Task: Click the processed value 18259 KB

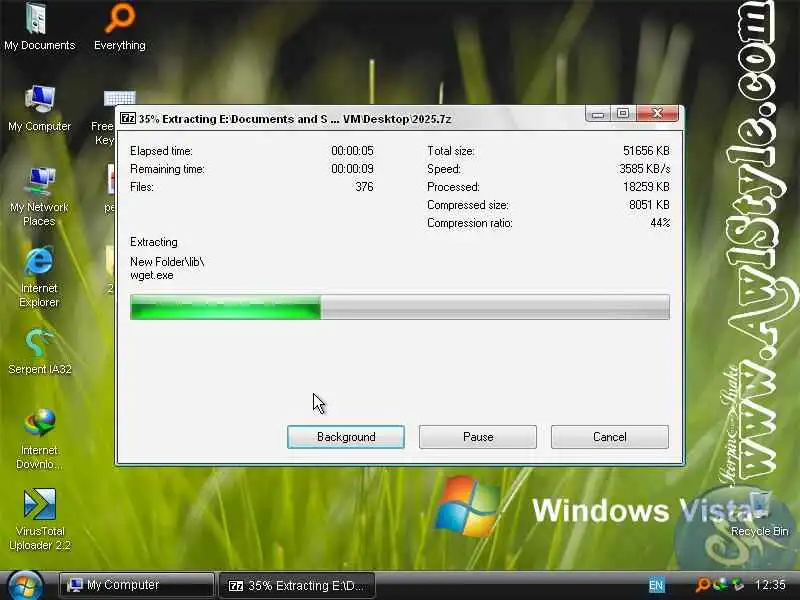Action: 646,187
